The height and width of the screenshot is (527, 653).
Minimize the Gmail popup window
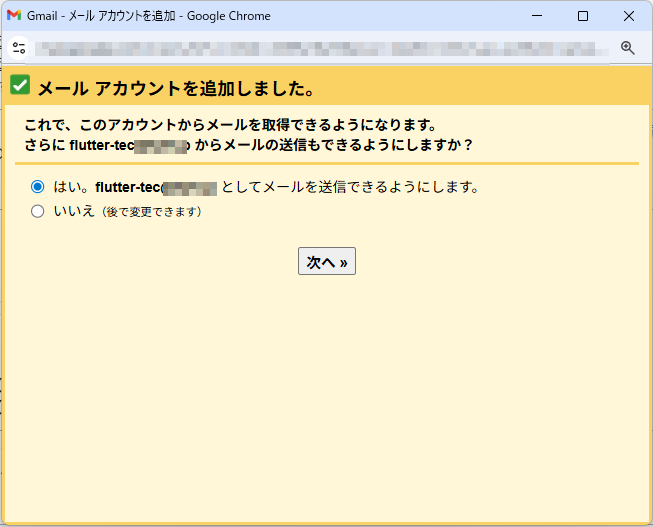[x=538, y=16]
